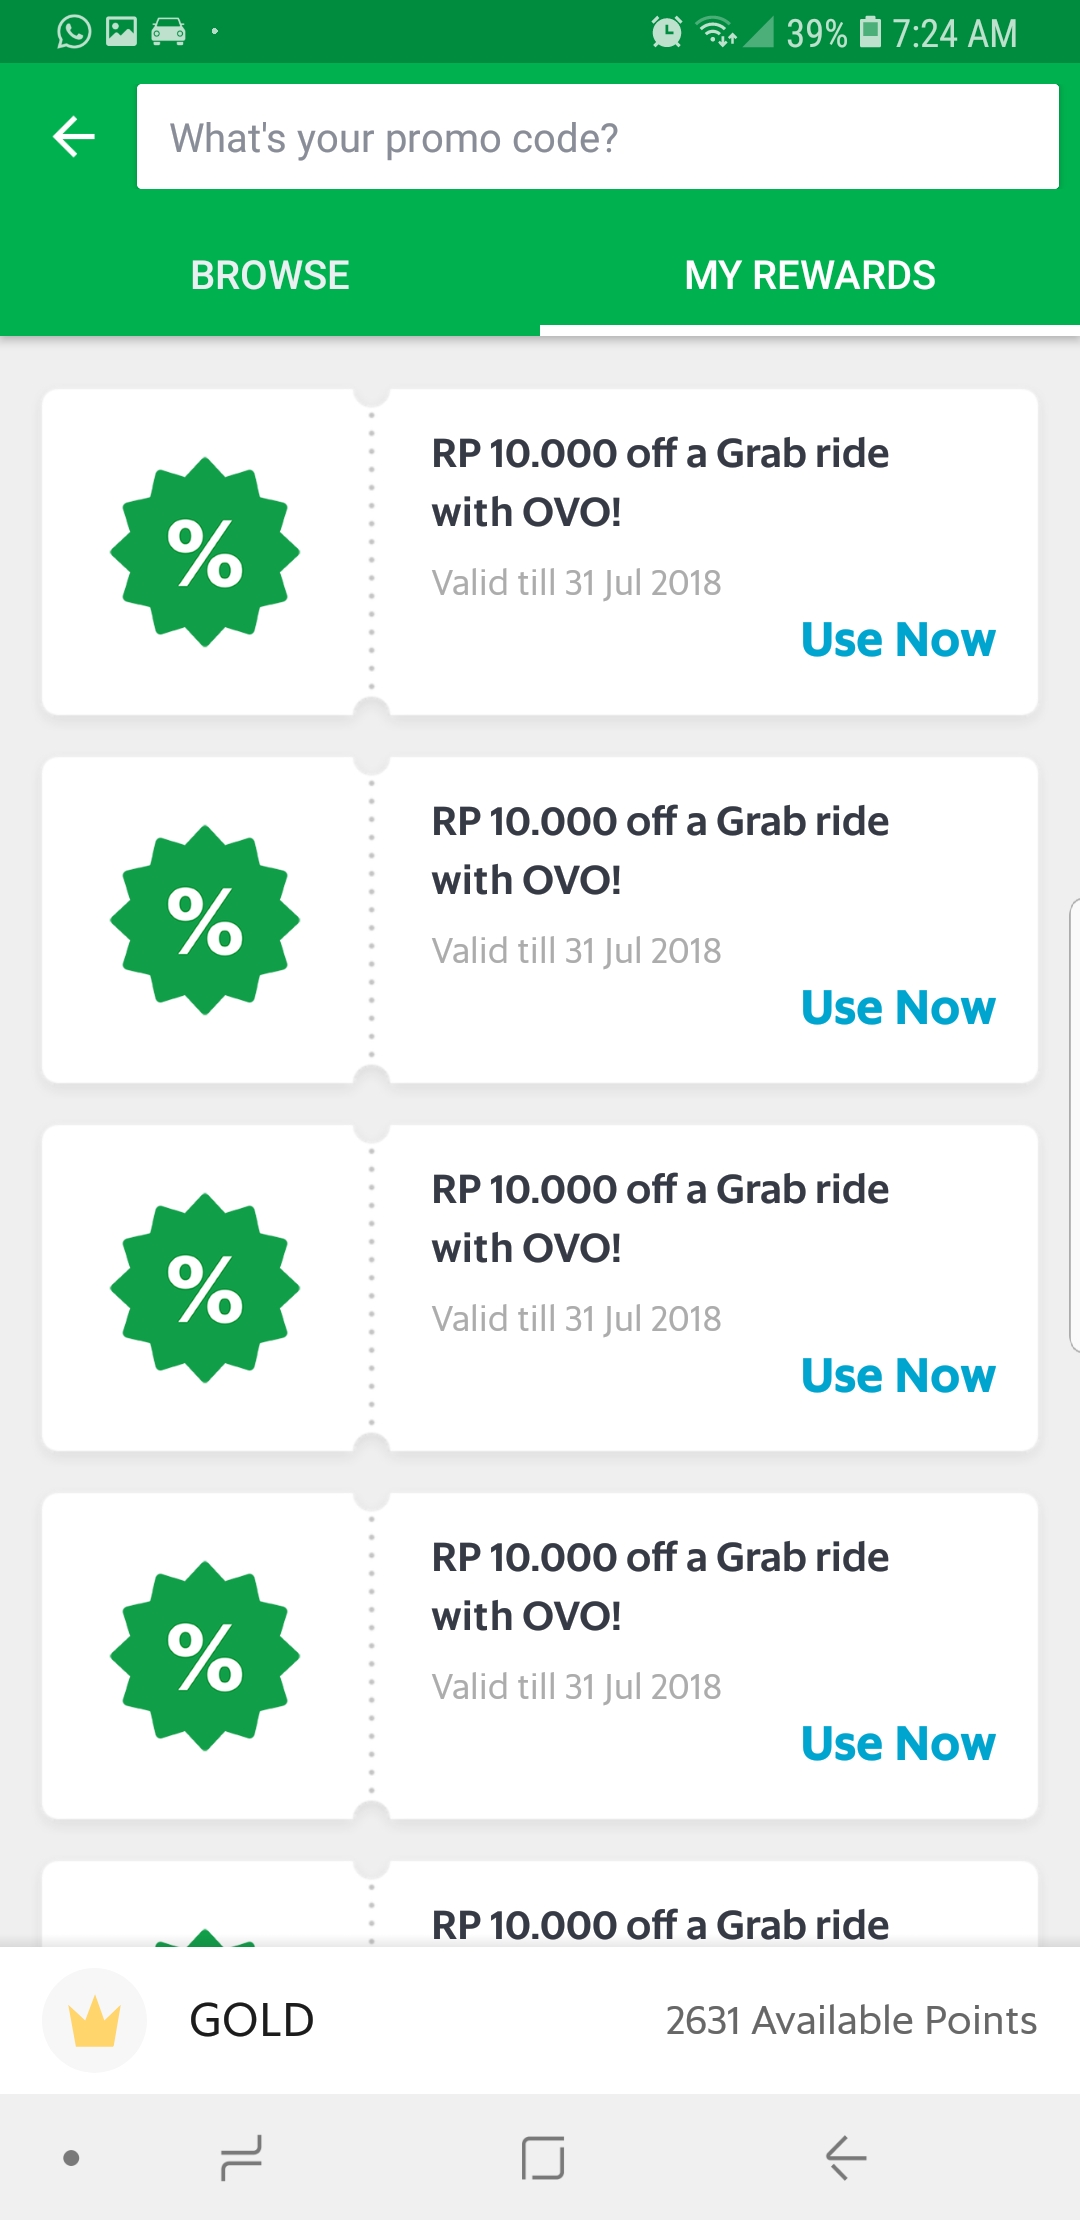This screenshot has width=1080, height=2220.
Task: Tap Use Now on the first voucher
Action: tap(898, 640)
